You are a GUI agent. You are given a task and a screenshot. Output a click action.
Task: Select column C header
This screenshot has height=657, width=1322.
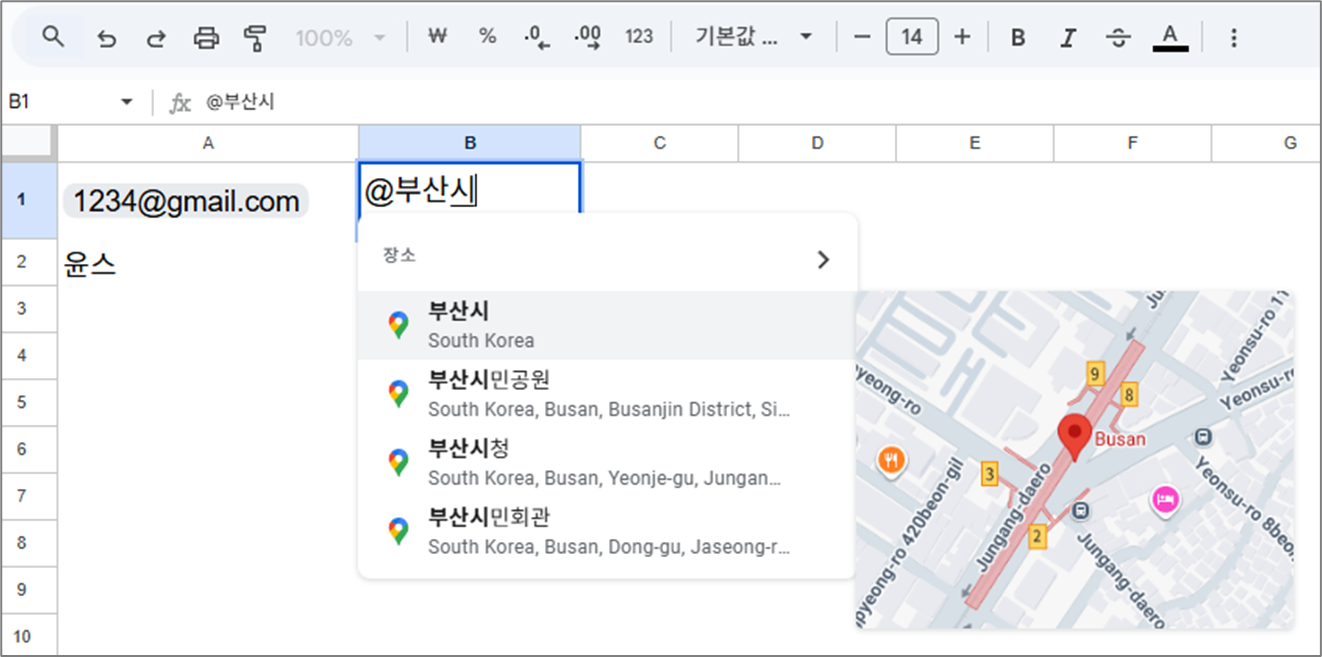point(659,143)
